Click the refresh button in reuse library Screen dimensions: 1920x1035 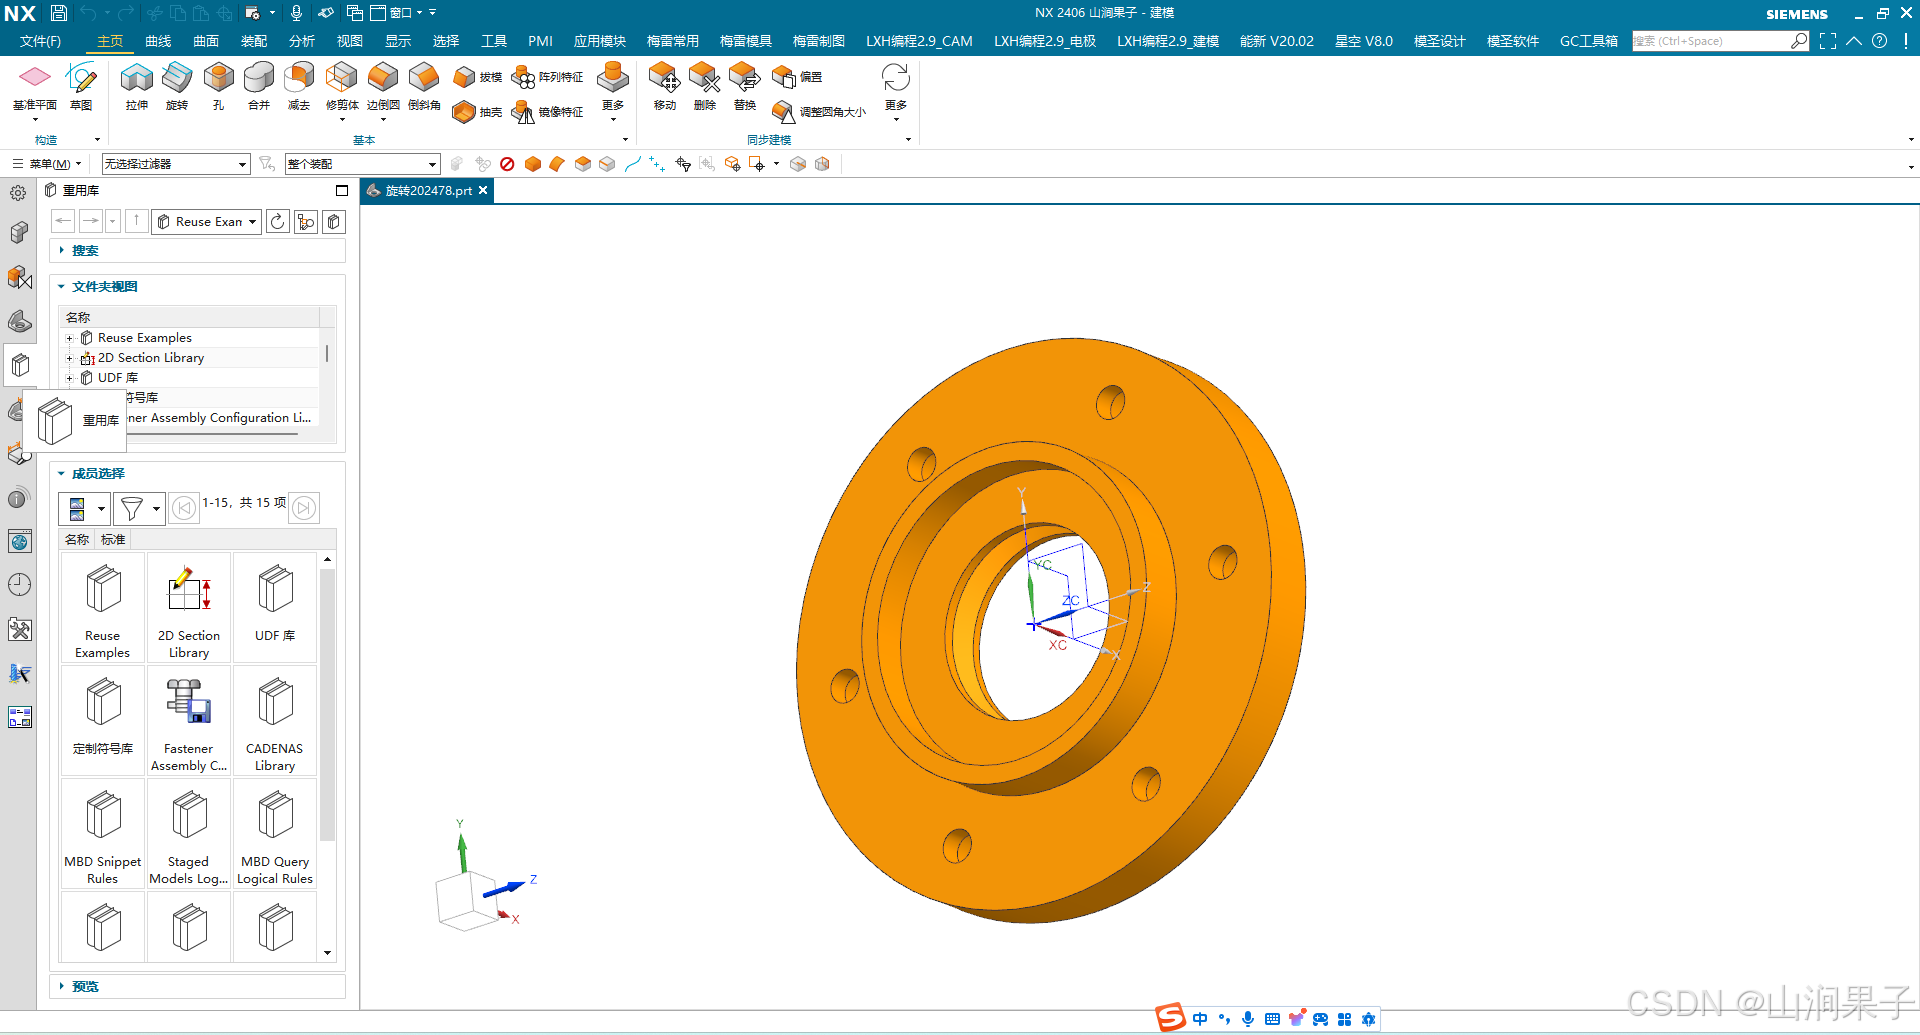click(x=278, y=222)
